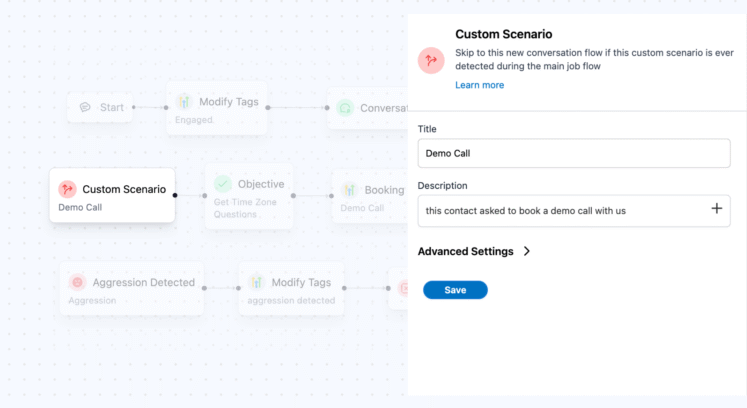Click the 'Engaged' subtitle under Modify Tags

(194, 120)
